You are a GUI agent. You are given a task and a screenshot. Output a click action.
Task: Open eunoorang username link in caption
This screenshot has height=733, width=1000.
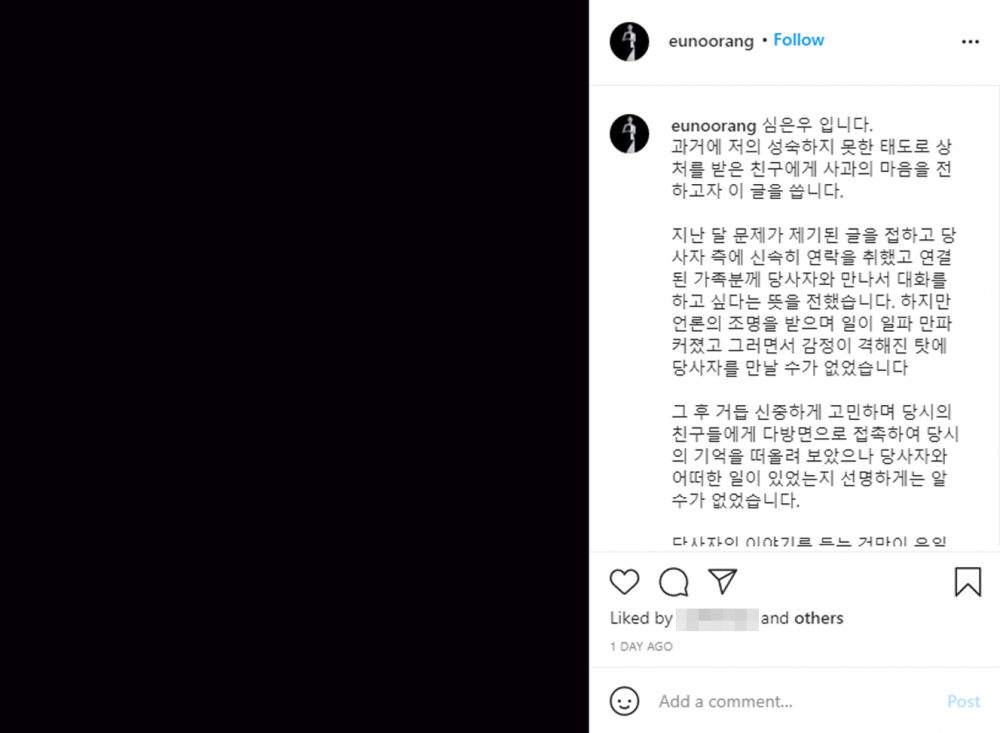click(713, 126)
